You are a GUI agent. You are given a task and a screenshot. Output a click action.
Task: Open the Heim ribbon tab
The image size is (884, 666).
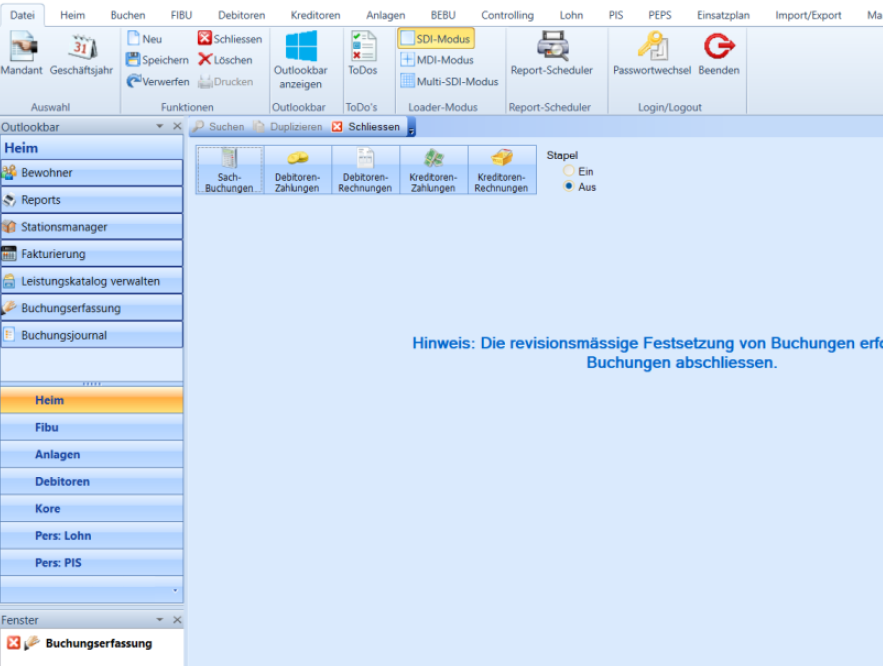pyautogui.click(x=73, y=15)
